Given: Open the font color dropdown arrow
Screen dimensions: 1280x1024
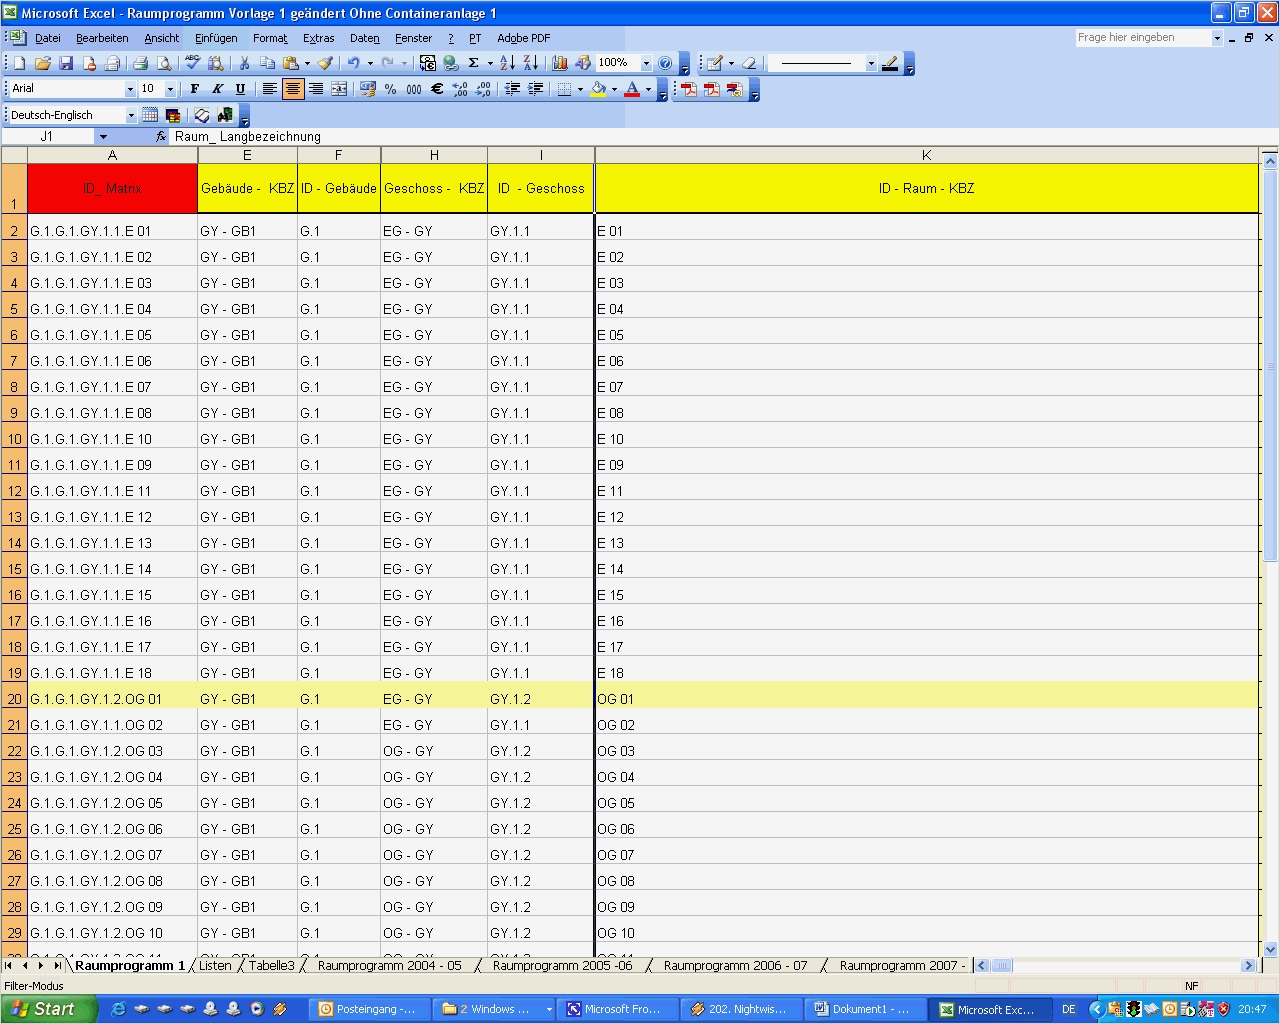Looking at the screenshot, I should point(648,89).
